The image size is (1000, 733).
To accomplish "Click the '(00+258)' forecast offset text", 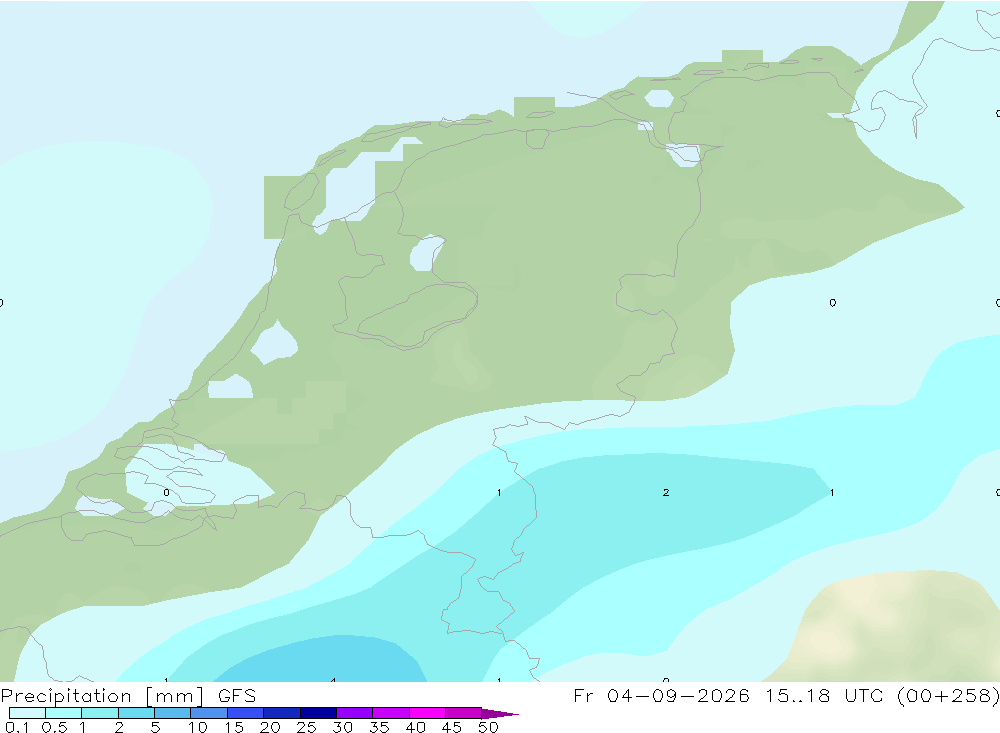I will (948, 695).
